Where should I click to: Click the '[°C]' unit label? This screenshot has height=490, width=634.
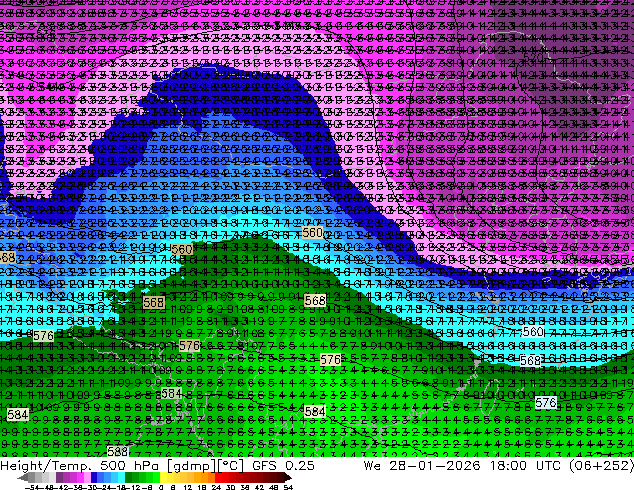coord(230,466)
